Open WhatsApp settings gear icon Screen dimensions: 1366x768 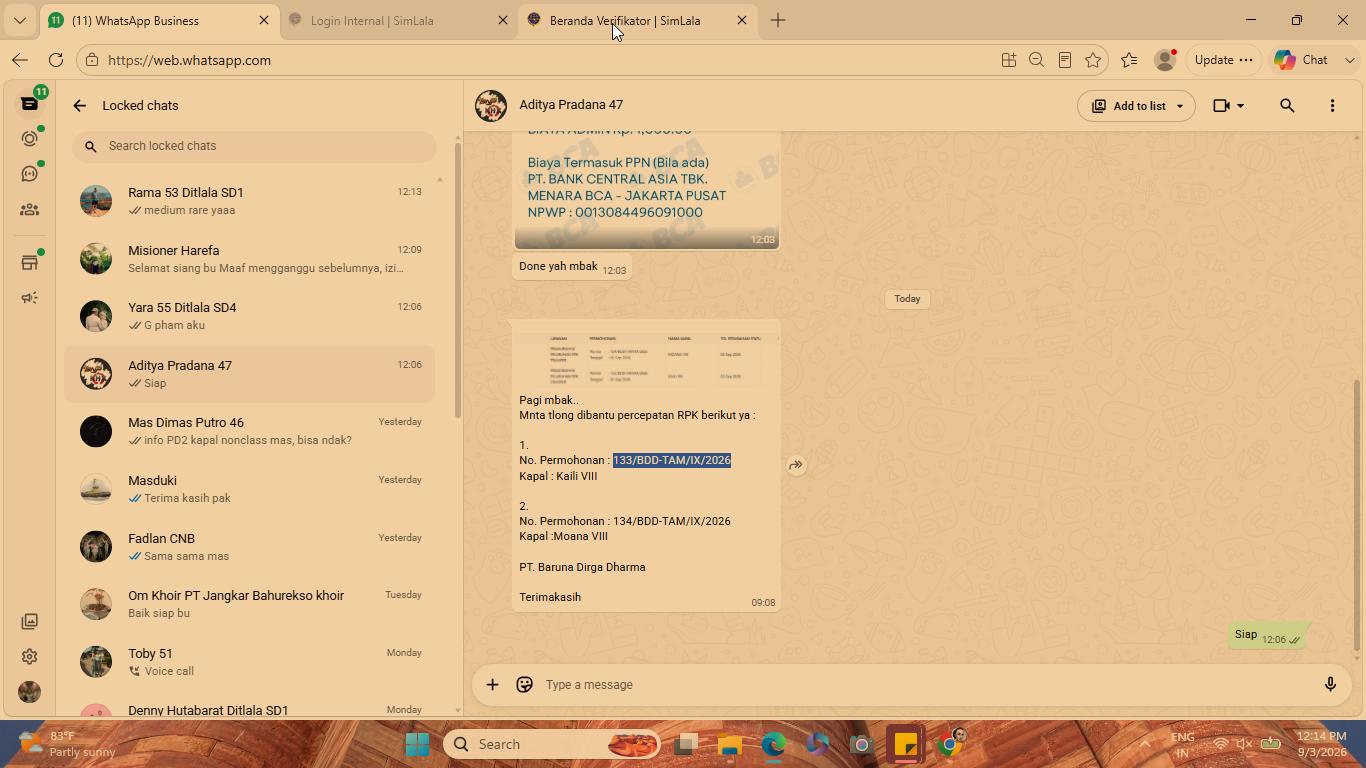tap(29, 657)
